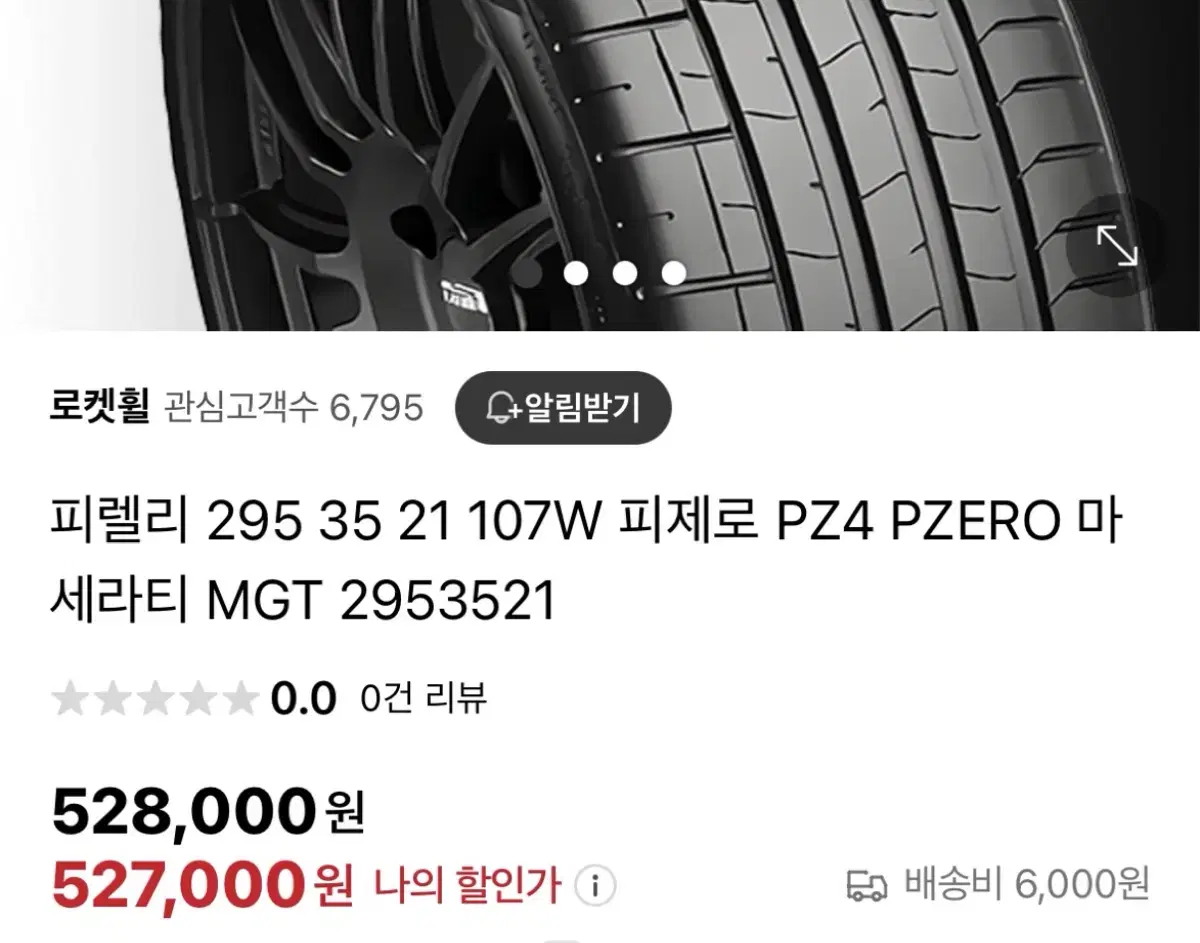Tap the 알림받기 notification button
This screenshot has height=943, width=1200.
point(563,408)
